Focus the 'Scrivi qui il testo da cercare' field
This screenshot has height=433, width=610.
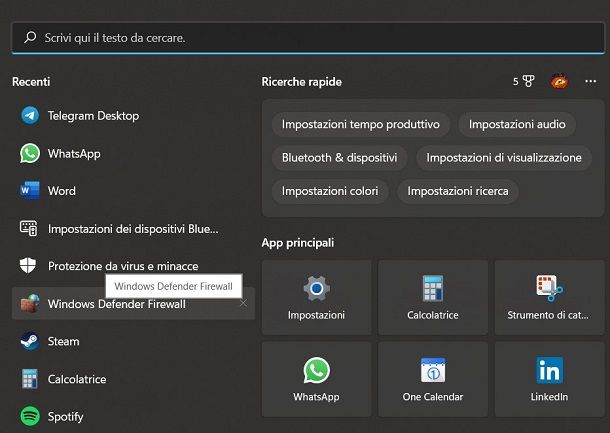click(x=308, y=38)
